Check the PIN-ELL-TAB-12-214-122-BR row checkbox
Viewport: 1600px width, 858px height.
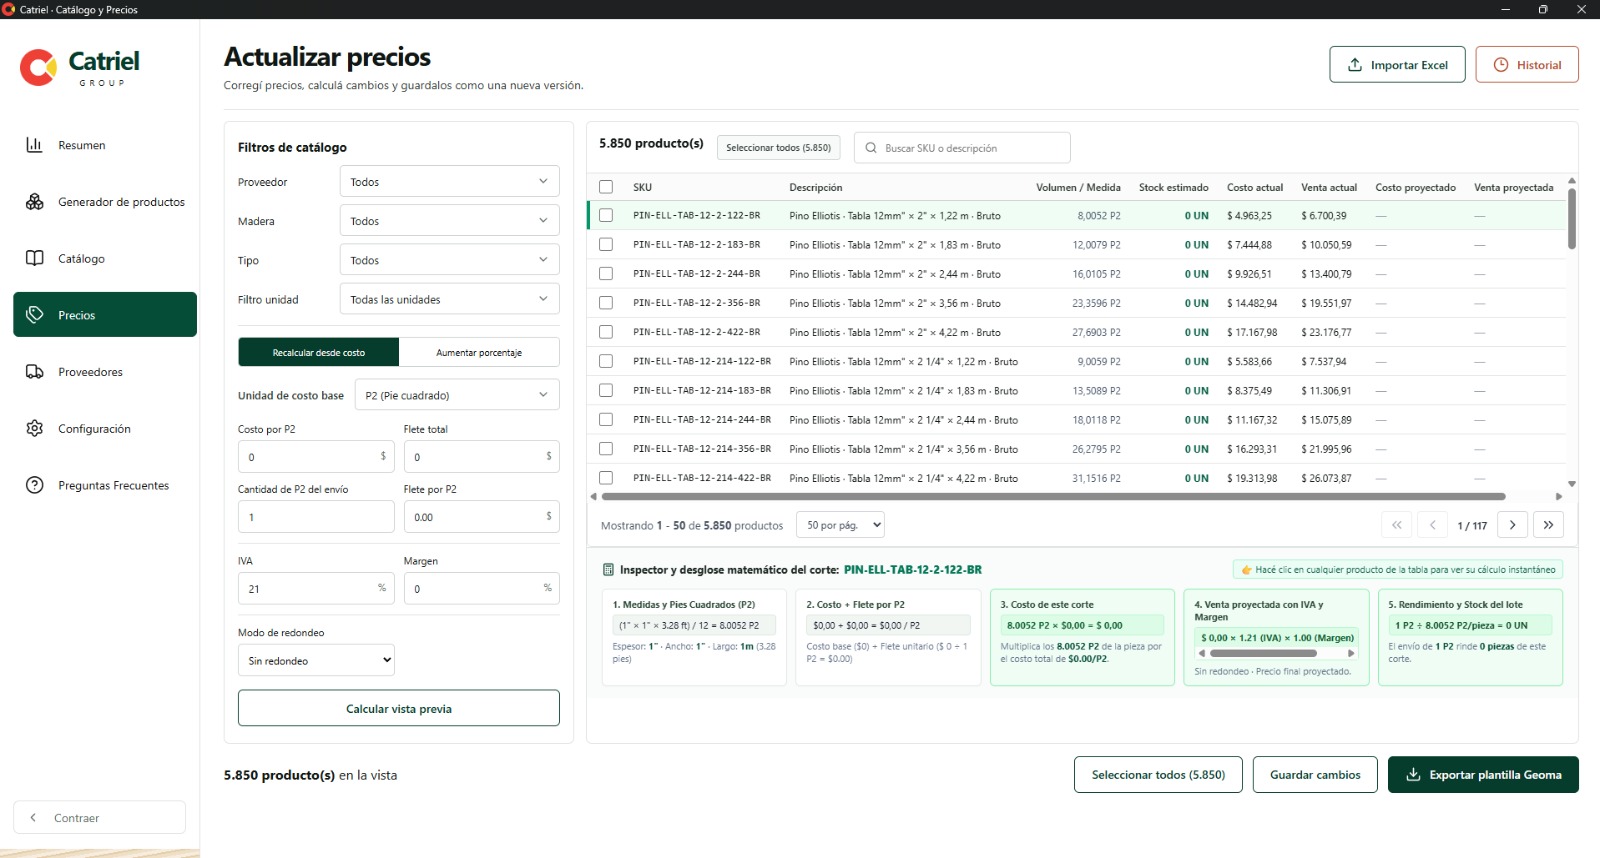pos(606,361)
